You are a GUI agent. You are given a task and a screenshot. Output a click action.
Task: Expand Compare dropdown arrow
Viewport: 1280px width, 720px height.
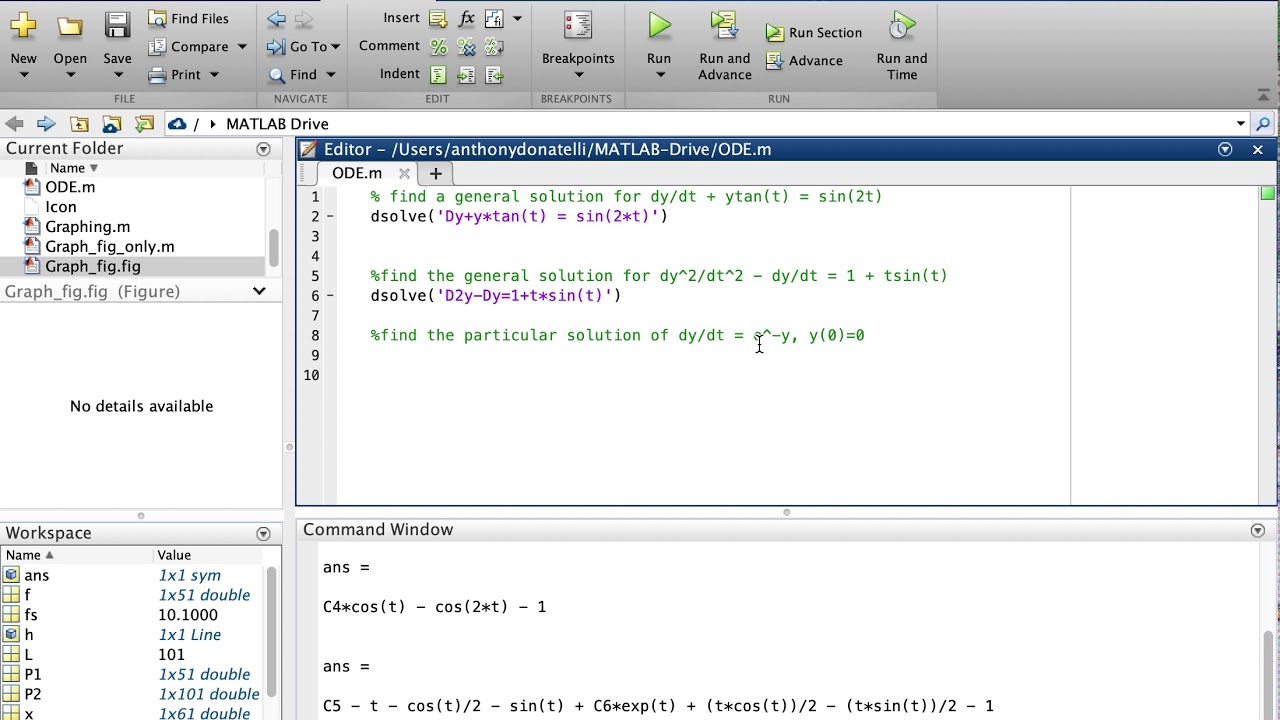[x=241, y=47]
